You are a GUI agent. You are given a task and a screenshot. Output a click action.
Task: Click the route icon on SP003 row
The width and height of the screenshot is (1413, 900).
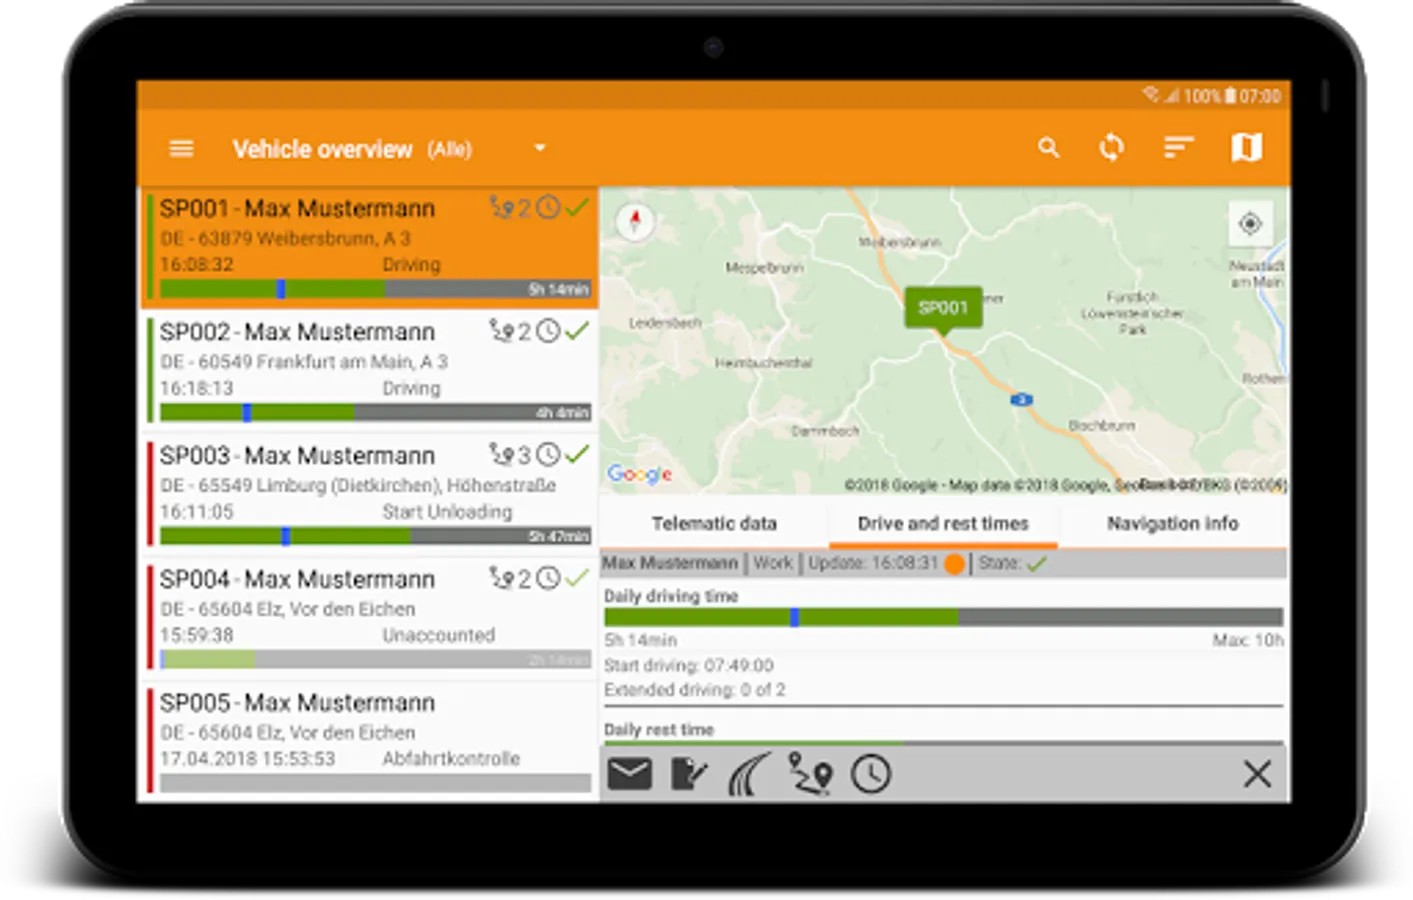501,455
